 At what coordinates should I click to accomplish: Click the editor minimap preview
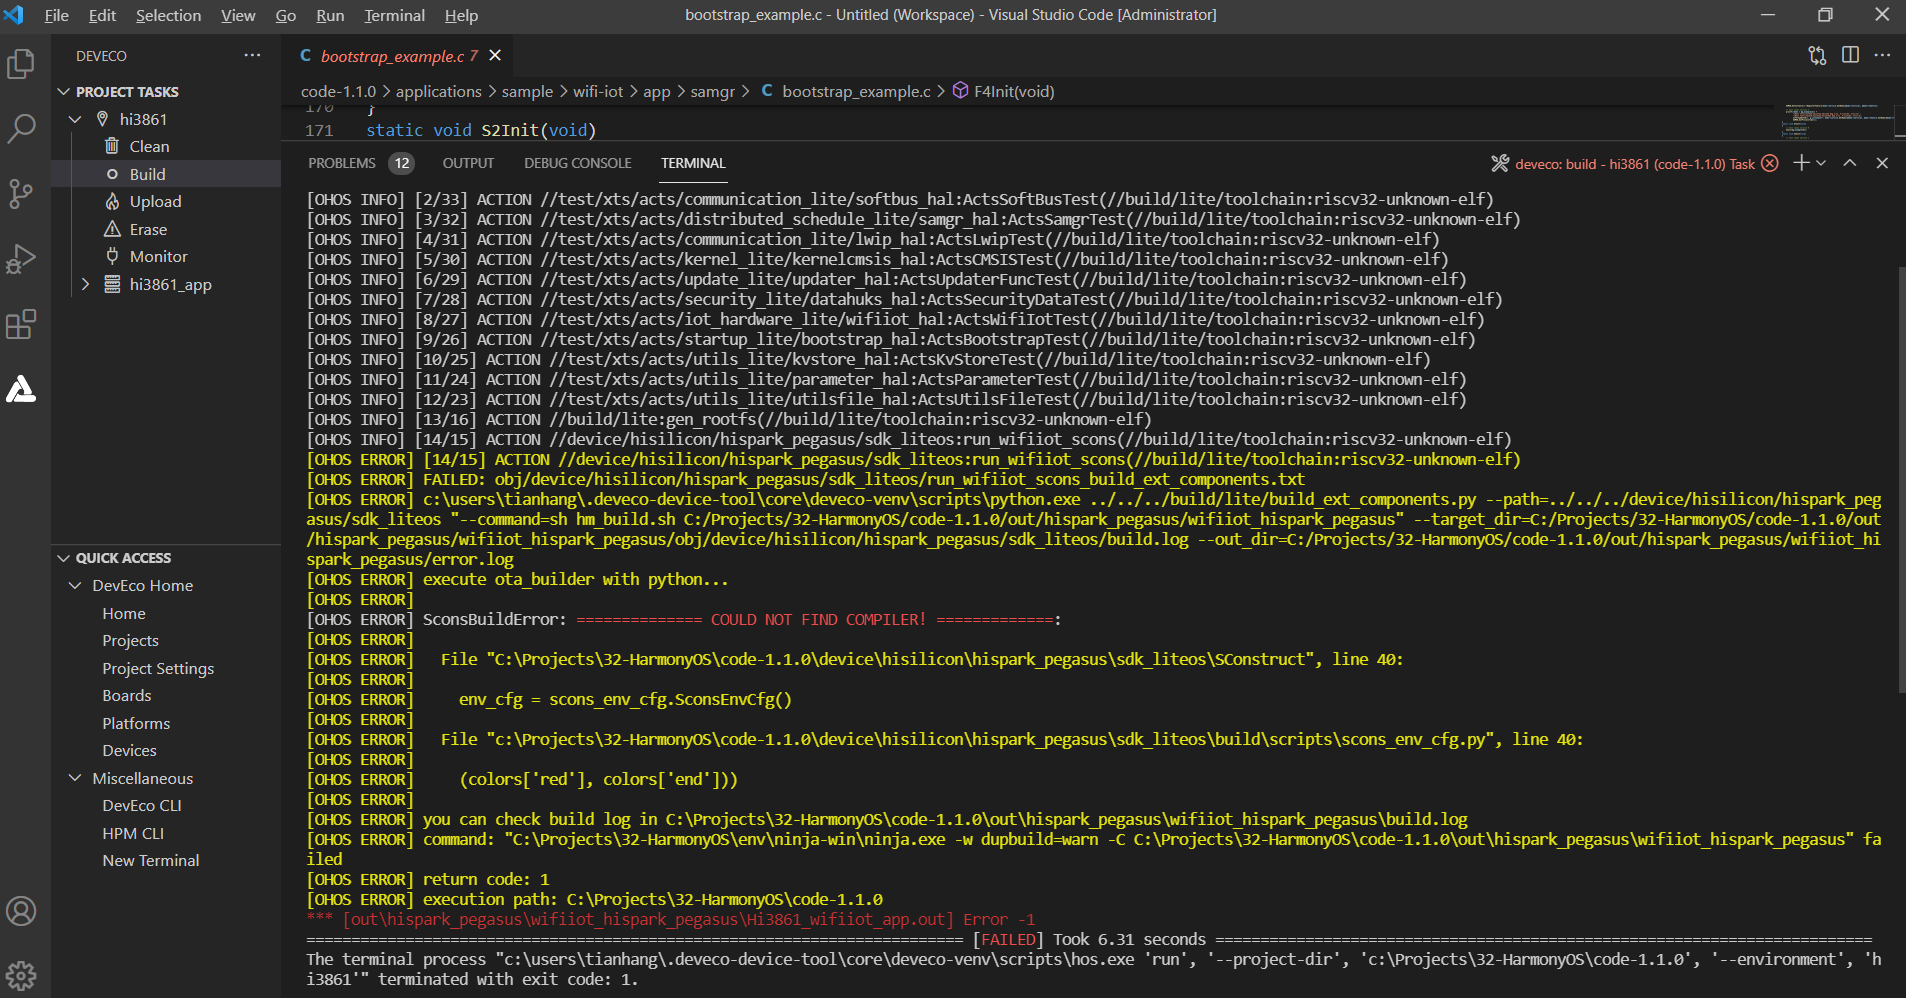[x=1836, y=120]
